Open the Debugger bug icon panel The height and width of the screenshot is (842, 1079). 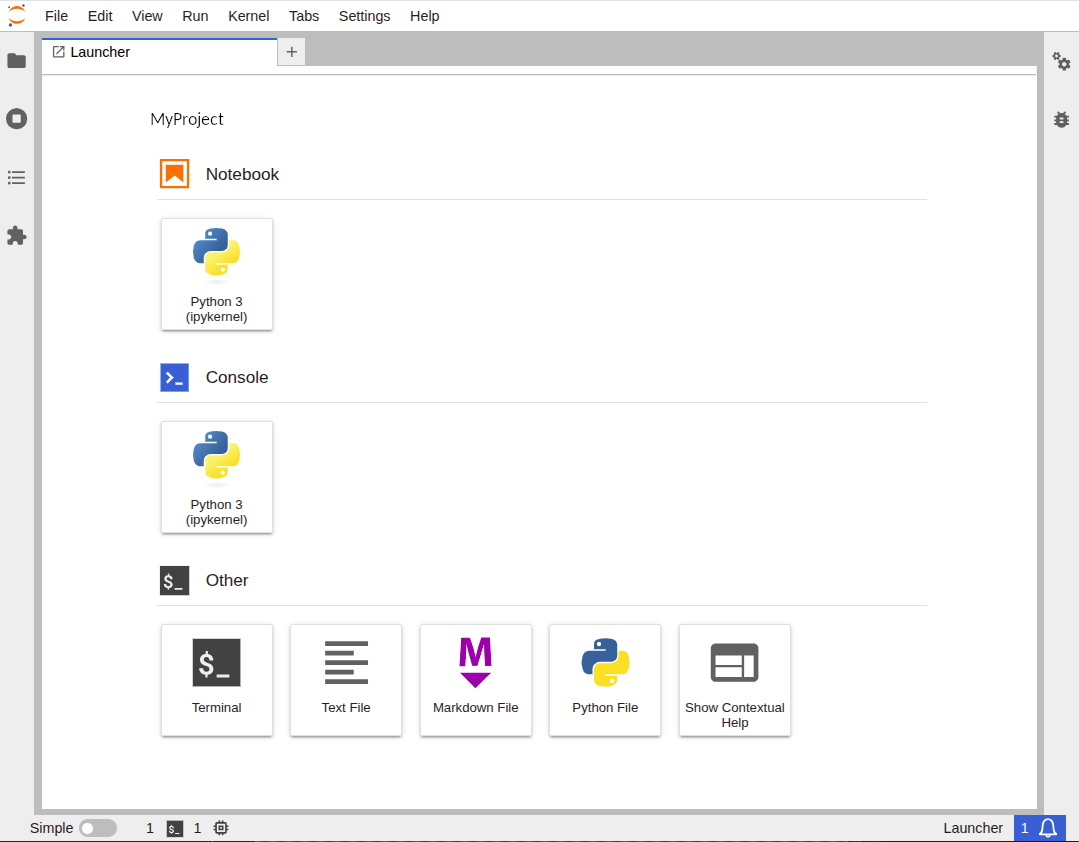[1061, 119]
